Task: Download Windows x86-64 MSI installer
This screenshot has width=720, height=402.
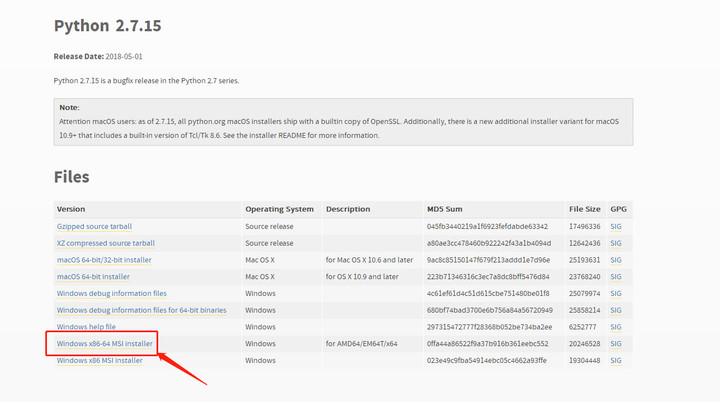Action: 105,344
